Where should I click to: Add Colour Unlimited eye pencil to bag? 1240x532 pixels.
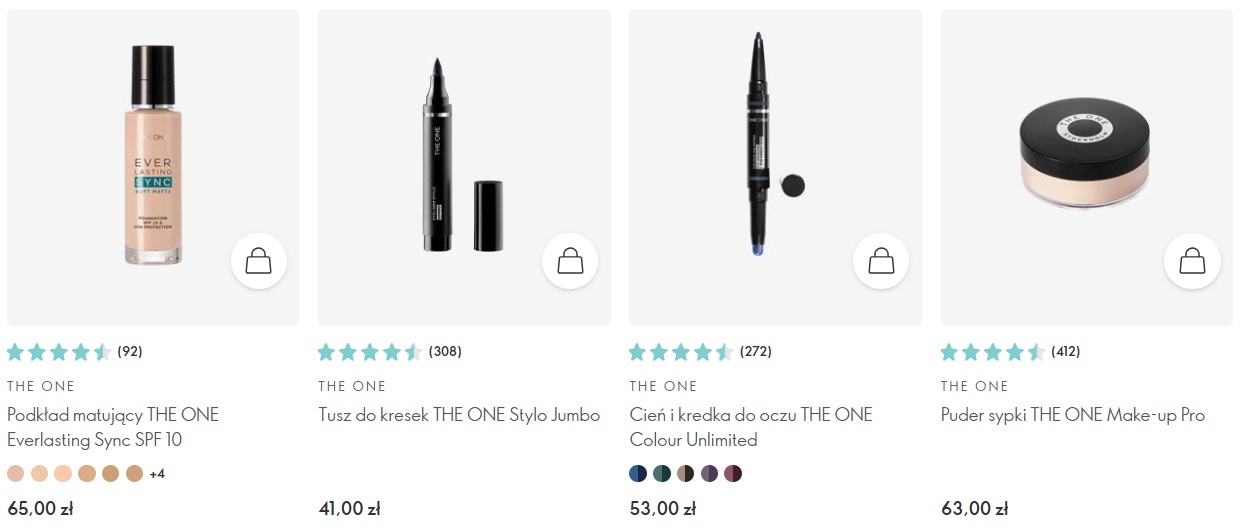881,262
